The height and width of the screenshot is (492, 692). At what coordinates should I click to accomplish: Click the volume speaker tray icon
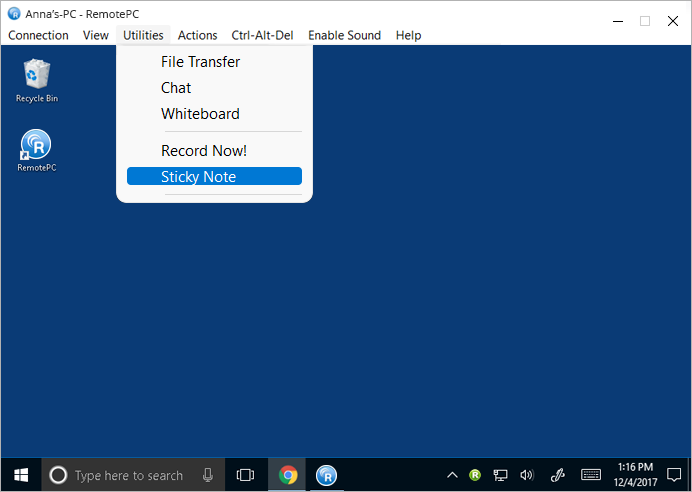(527, 475)
